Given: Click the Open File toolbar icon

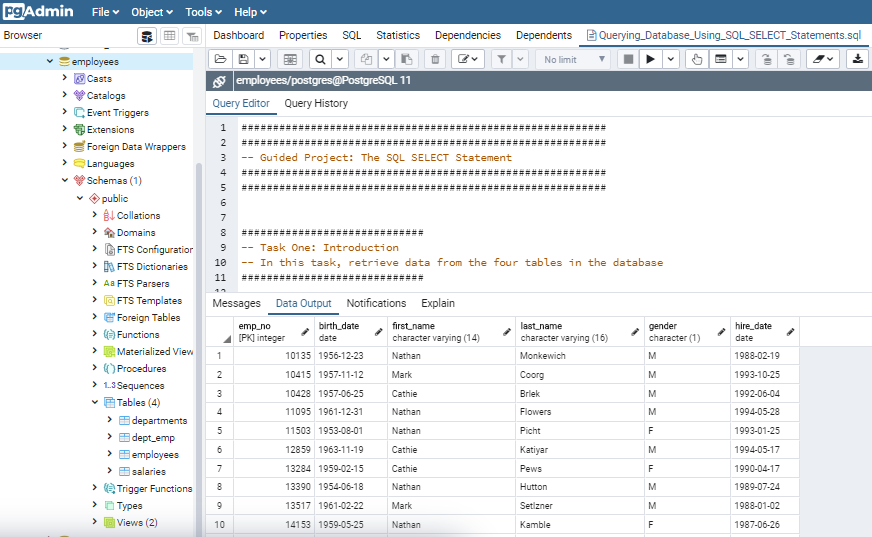Looking at the screenshot, I should [221, 59].
